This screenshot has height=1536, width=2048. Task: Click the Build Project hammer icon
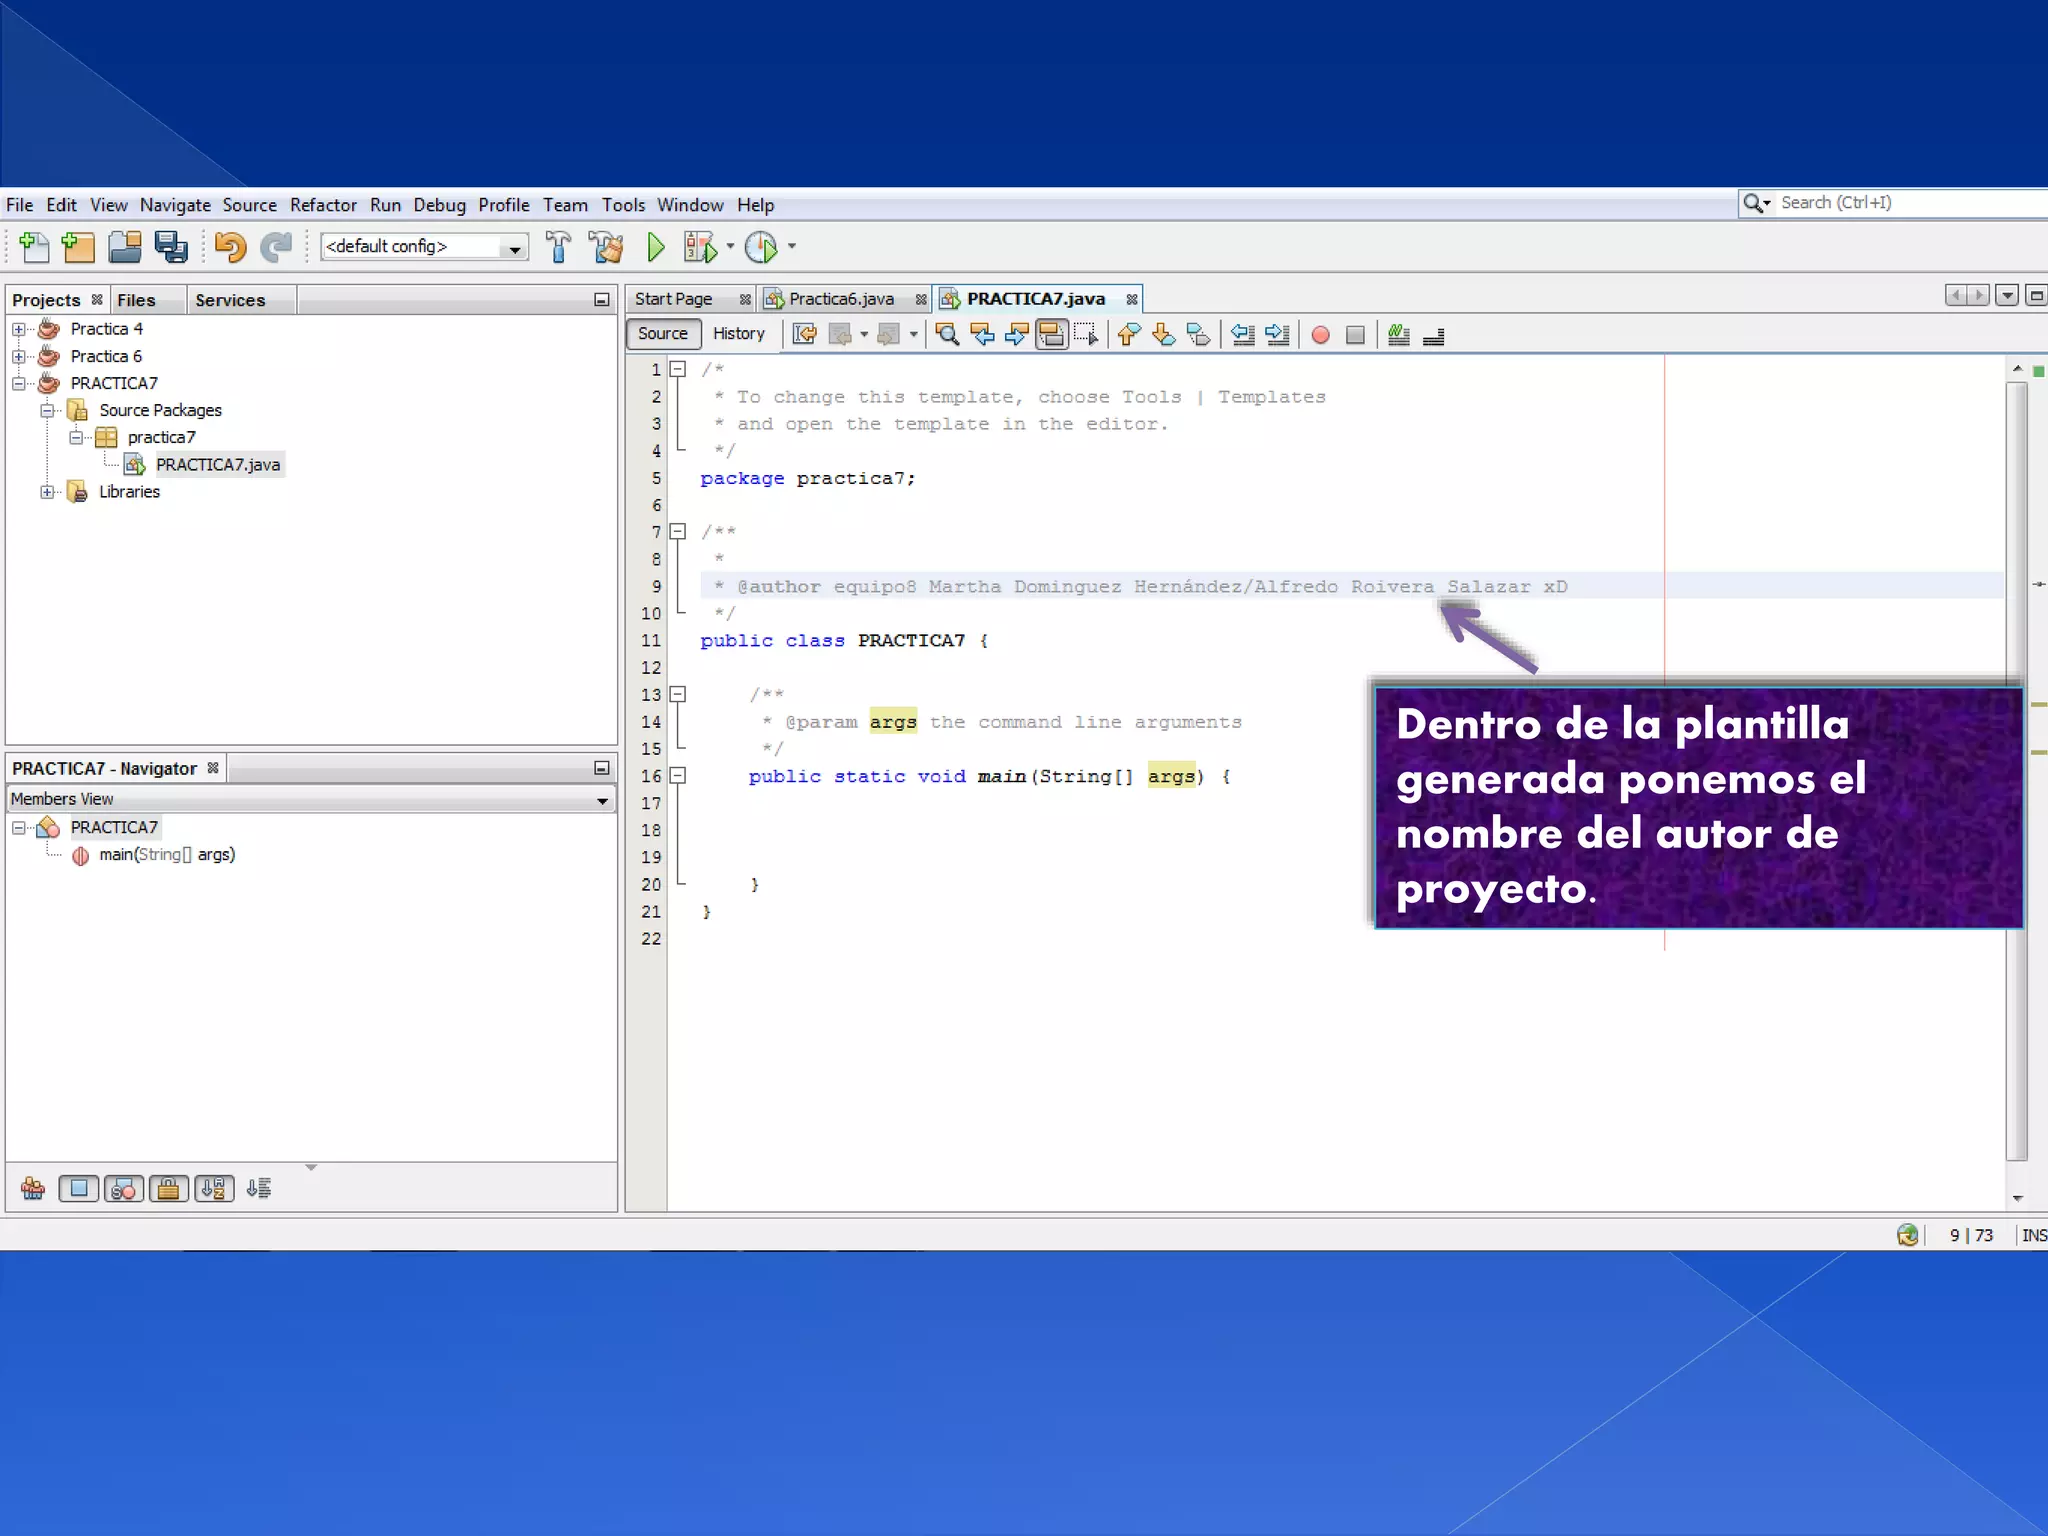pyautogui.click(x=558, y=247)
